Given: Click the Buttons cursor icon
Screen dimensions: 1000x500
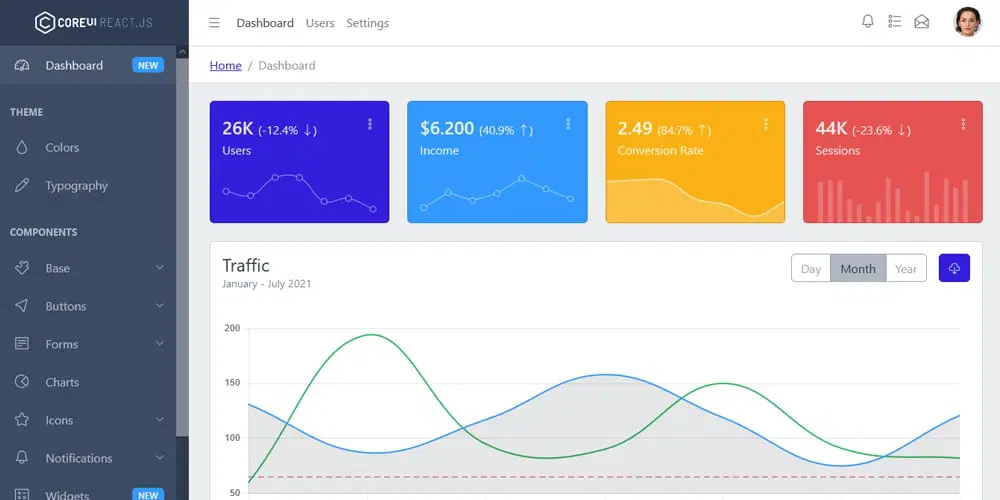Looking at the screenshot, I should click(x=22, y=306).
